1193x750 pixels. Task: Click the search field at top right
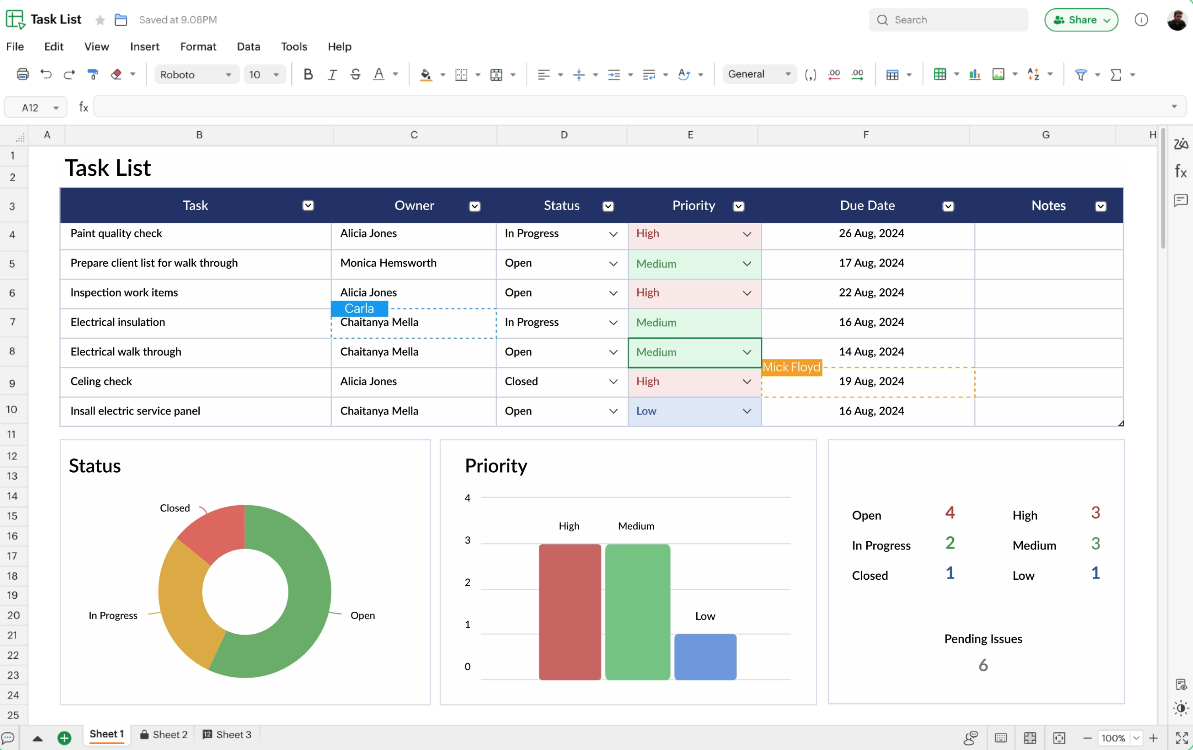[x=948, y=19]
